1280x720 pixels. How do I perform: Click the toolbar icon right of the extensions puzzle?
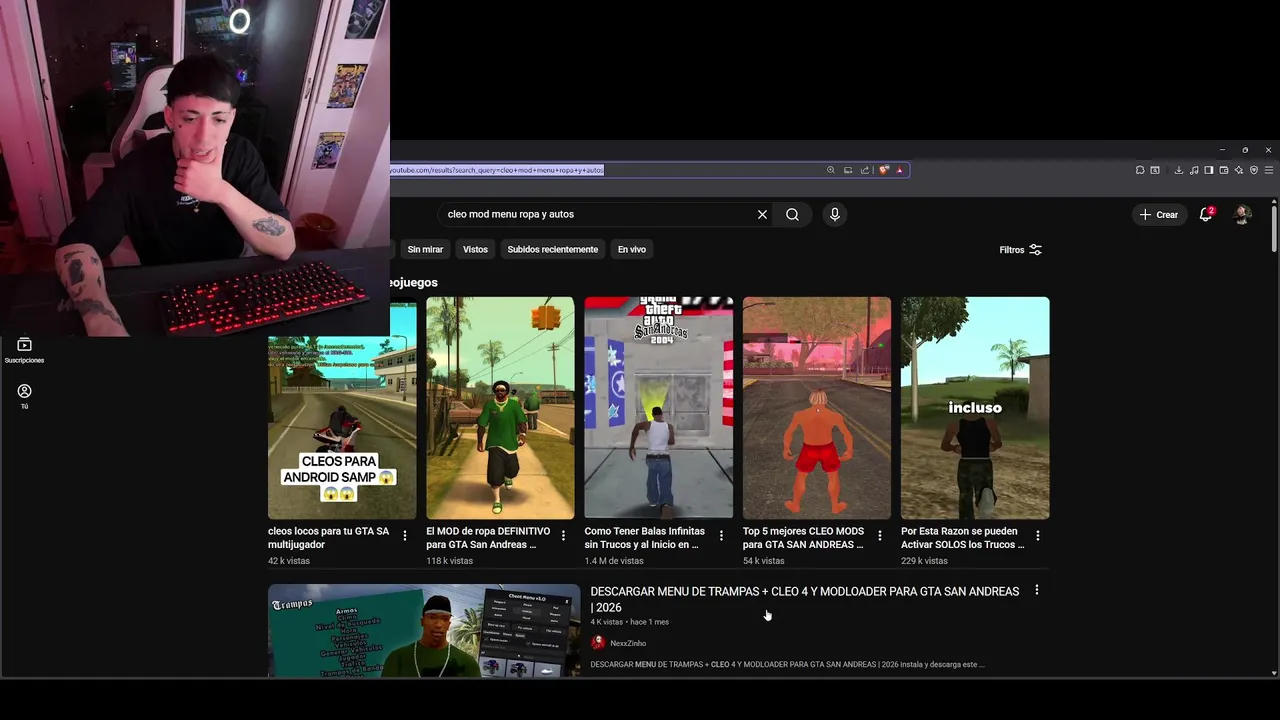(1155, 170)
